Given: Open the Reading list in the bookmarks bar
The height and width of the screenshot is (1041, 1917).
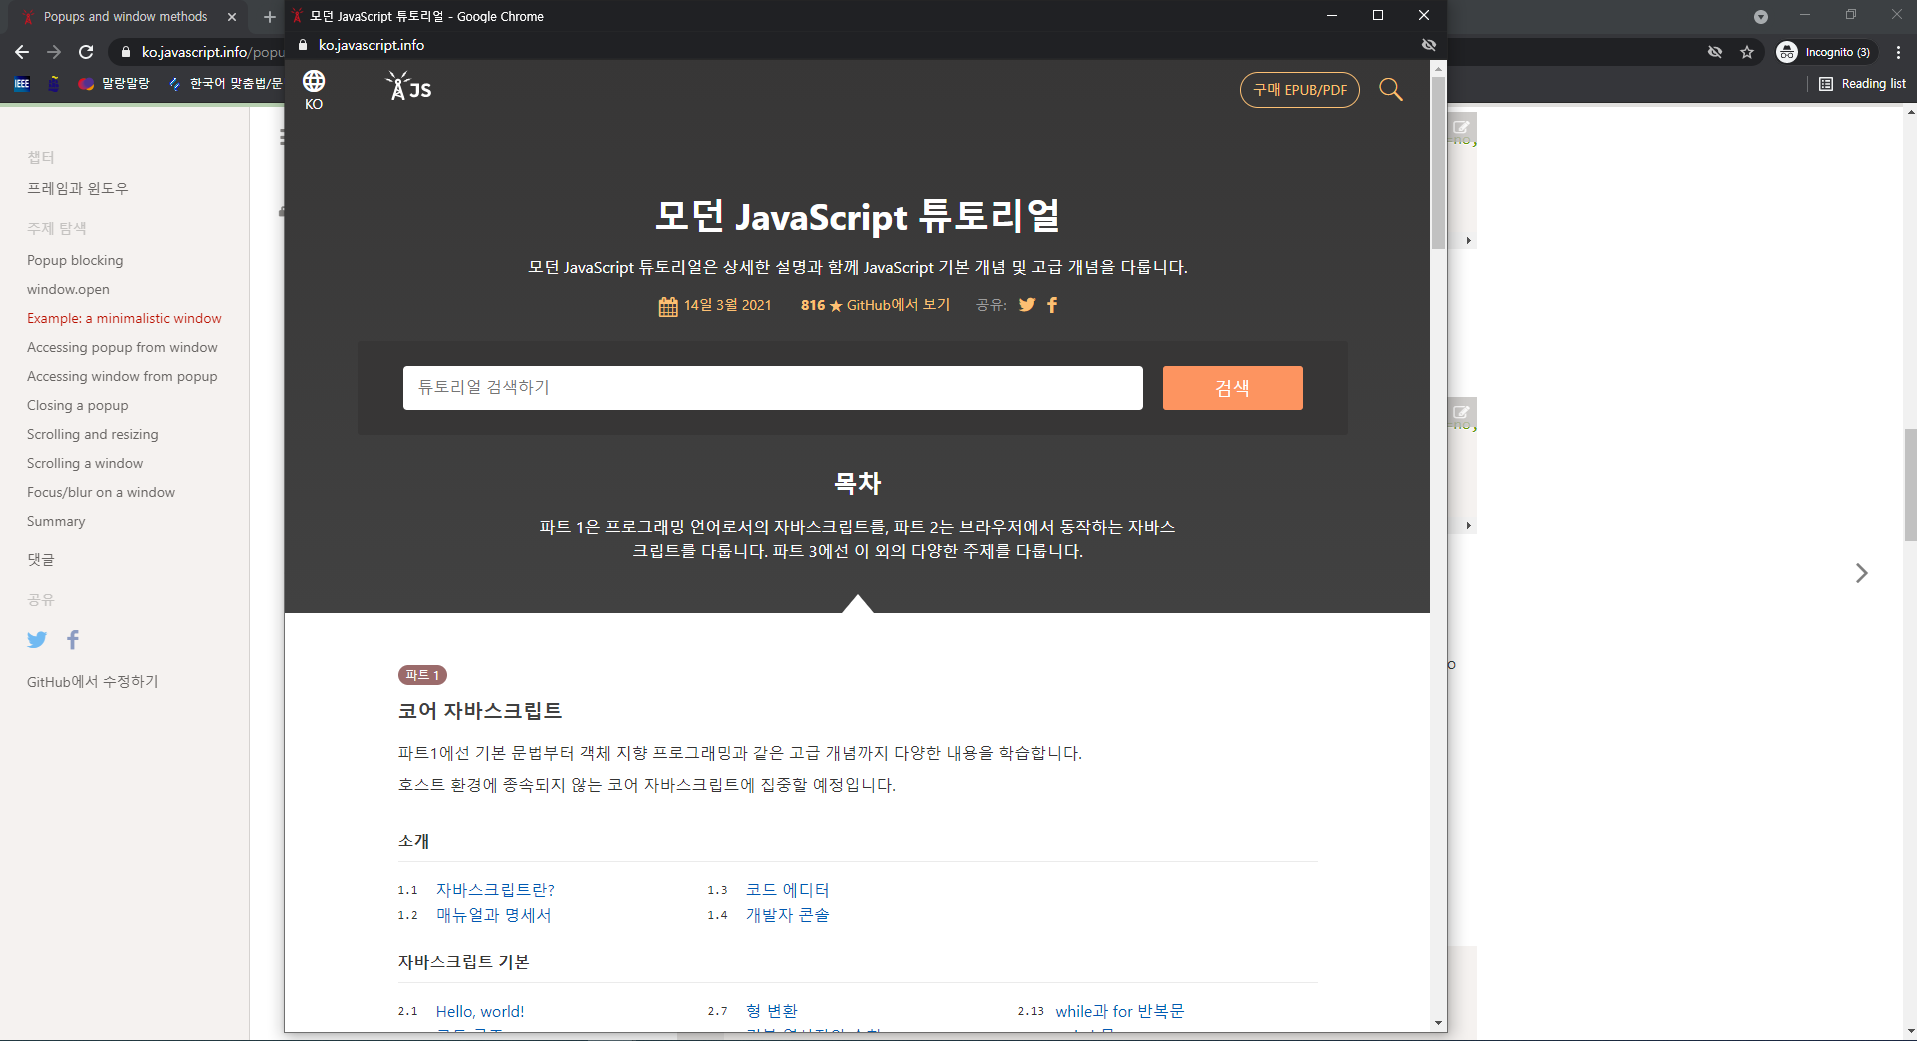Looking at the screenshot, I should tap(1862, 84).
